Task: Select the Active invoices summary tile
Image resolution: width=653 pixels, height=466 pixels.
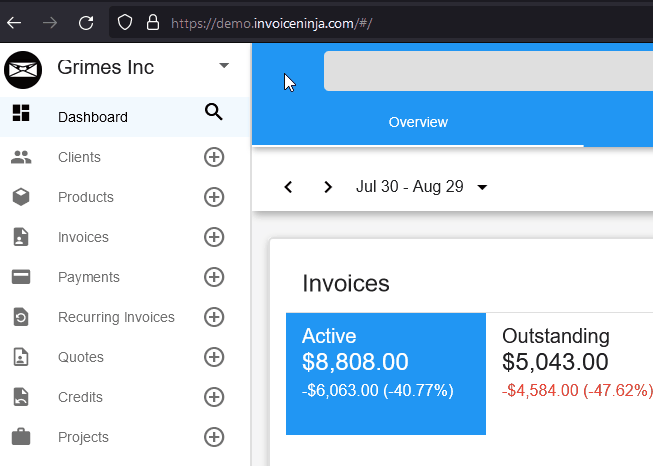Action: 386,374
